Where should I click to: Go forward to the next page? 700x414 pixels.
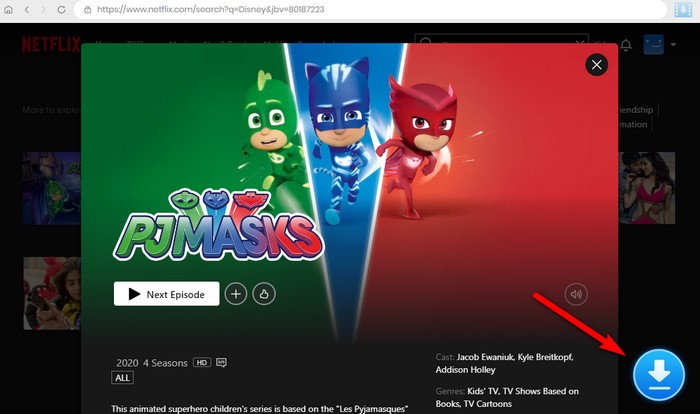tap(43, 9)
